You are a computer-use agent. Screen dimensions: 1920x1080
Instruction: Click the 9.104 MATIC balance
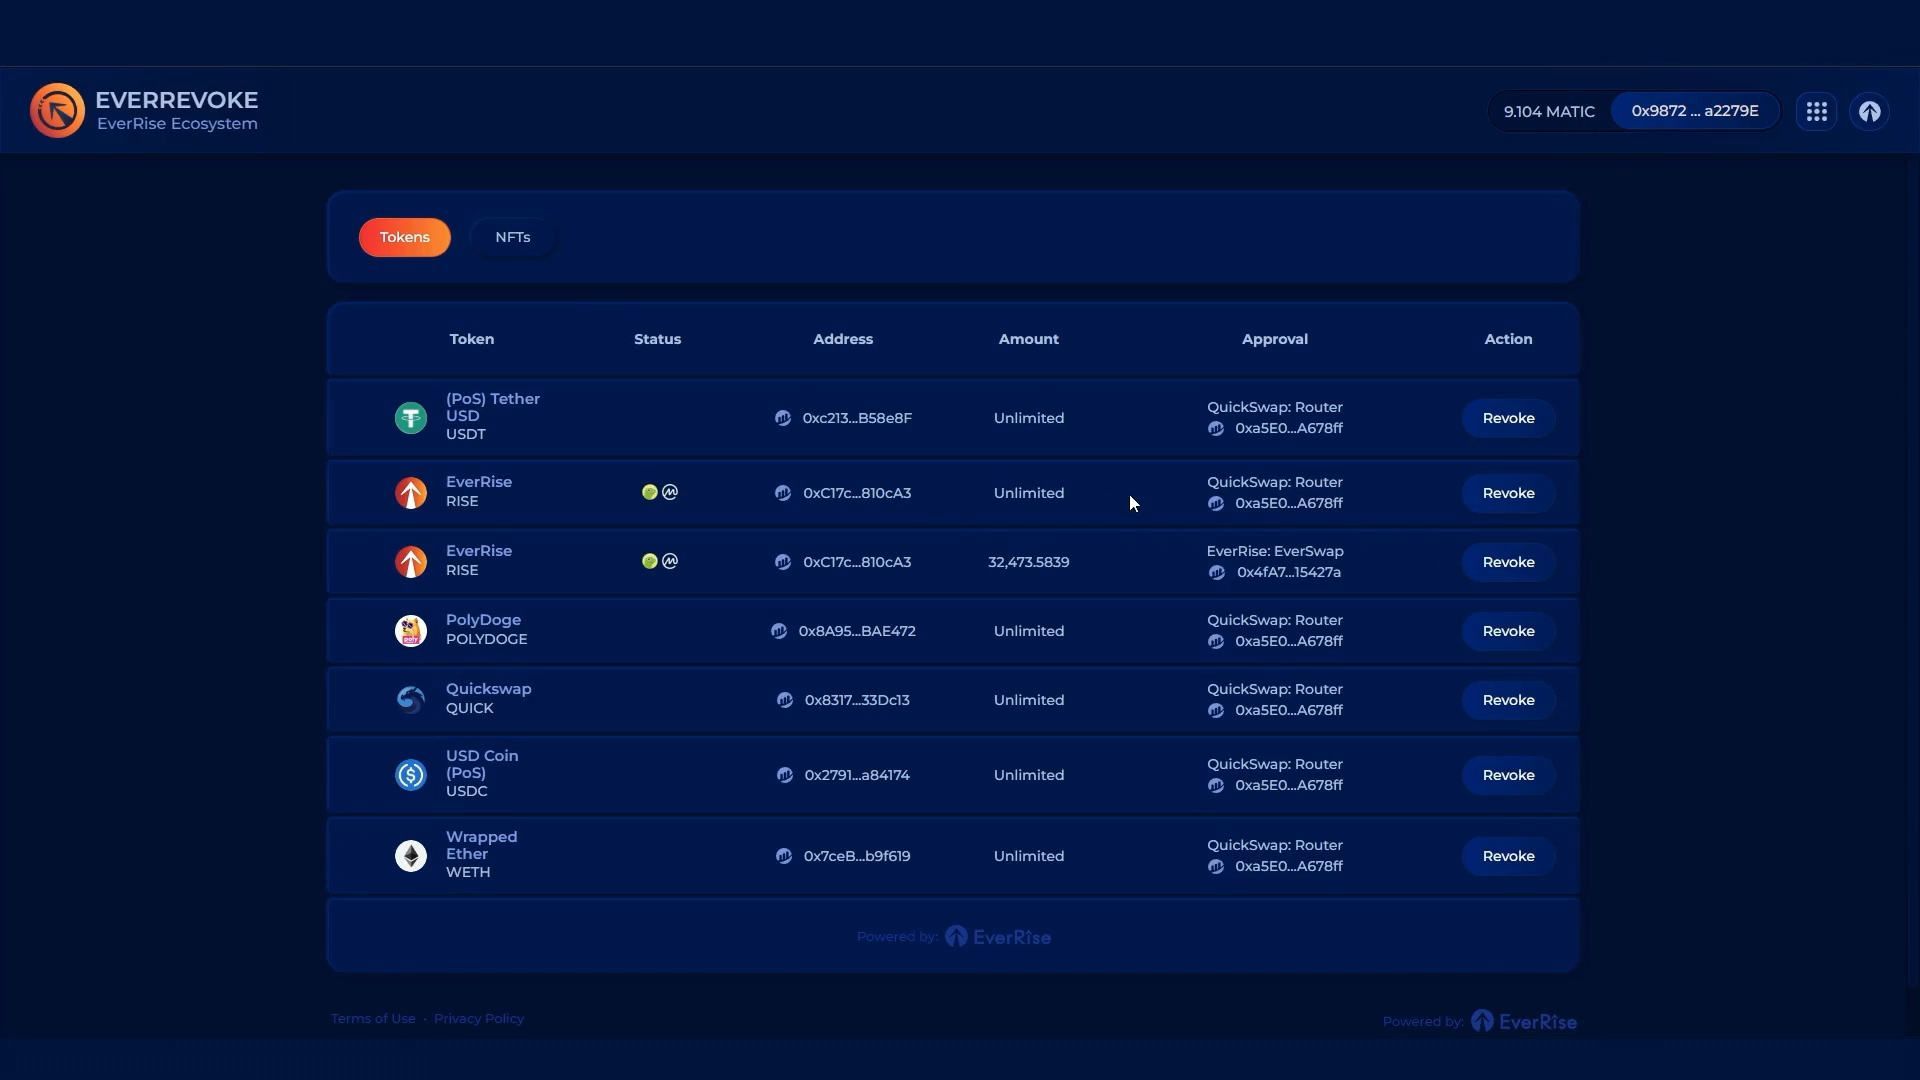(x=1549, y=112)
